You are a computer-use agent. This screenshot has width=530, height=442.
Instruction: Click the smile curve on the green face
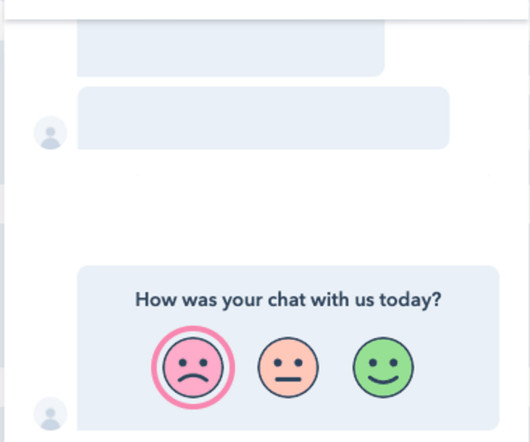(x=383, y=379)
